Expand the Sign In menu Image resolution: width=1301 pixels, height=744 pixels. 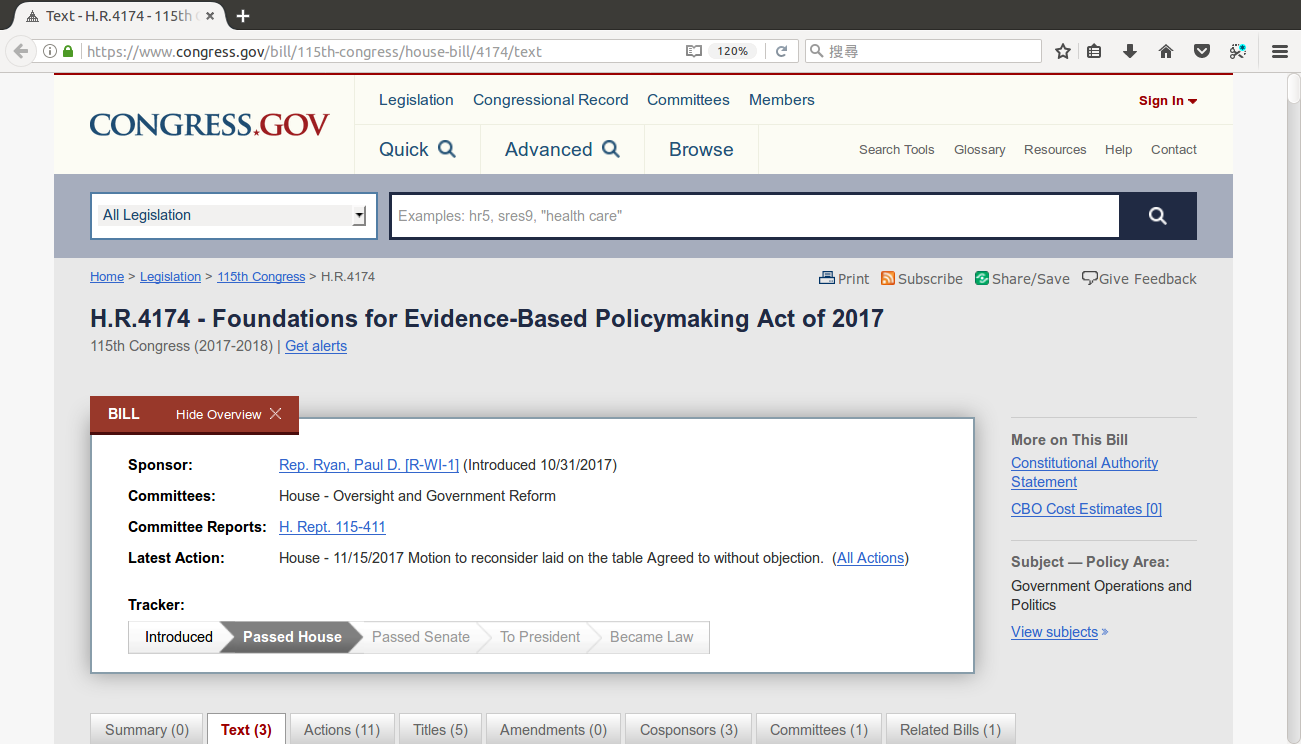click(1167, 100)
